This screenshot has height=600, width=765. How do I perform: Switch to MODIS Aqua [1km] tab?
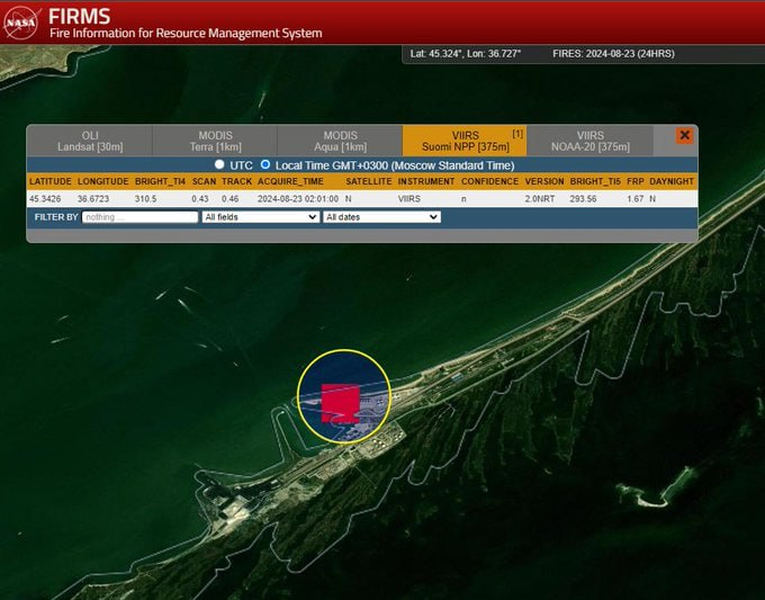tap(340, 141)
